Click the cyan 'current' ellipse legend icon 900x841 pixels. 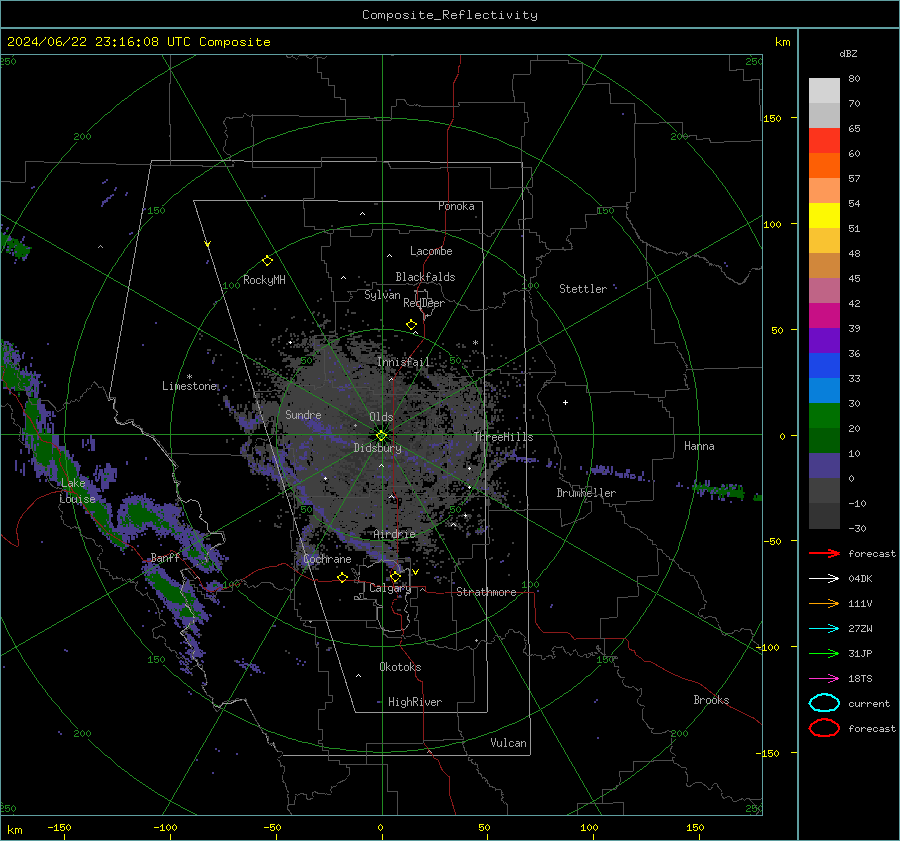click(824, 703)
